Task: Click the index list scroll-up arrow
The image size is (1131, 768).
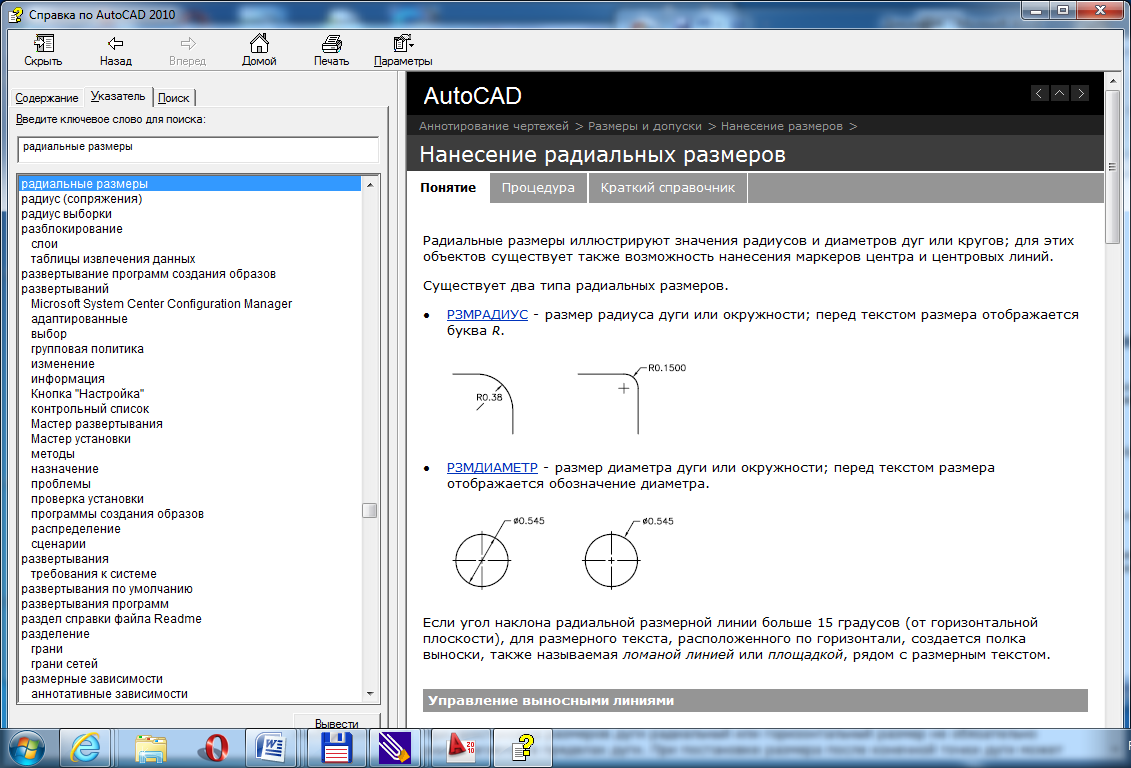Action: pyautogui.click(x=370, y=185)
